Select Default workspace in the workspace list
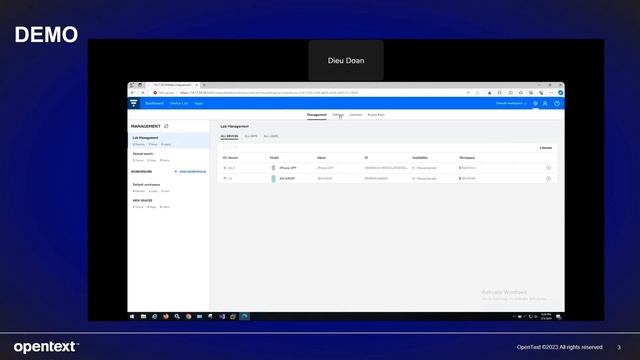 click(x=169, y=187)
